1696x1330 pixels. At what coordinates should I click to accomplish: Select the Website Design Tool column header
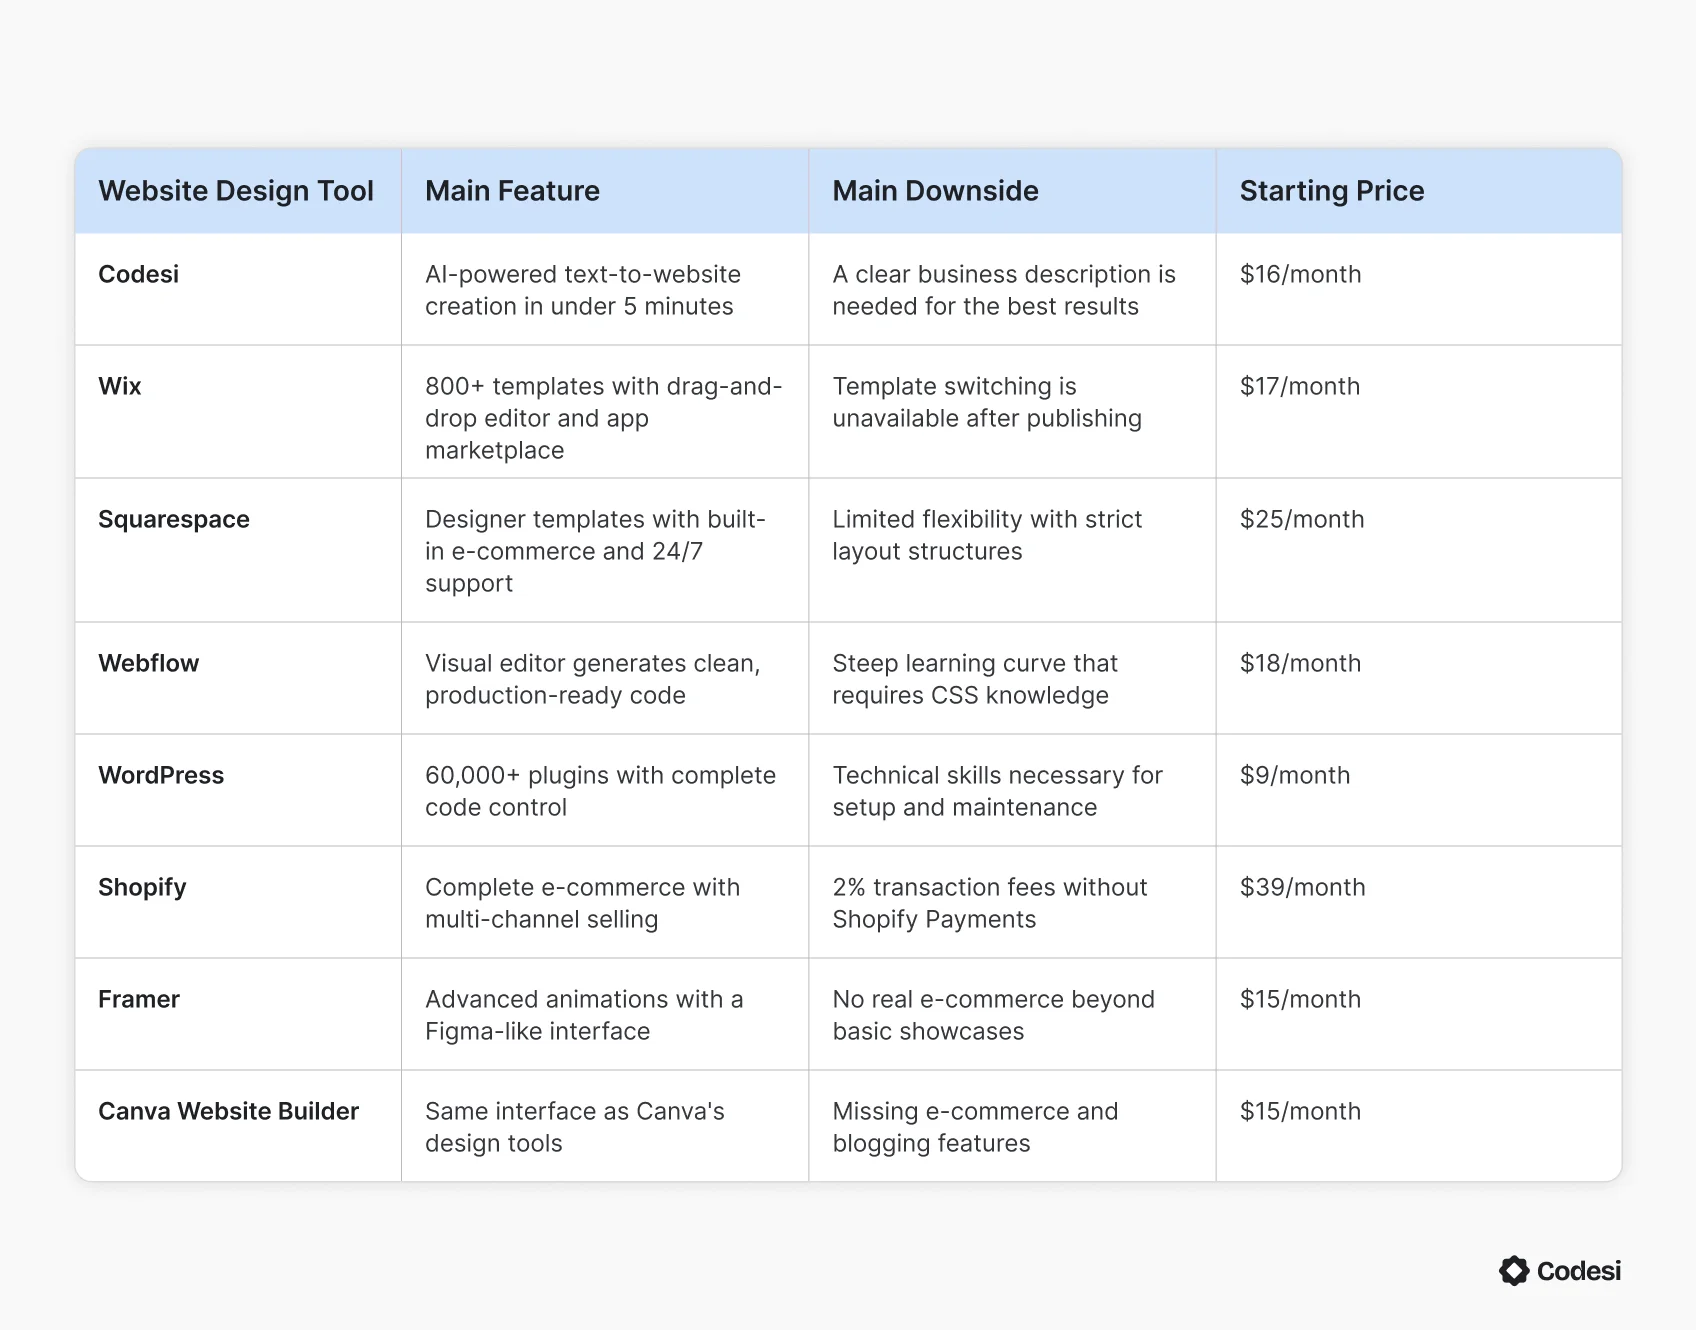(x=236, y=191)
